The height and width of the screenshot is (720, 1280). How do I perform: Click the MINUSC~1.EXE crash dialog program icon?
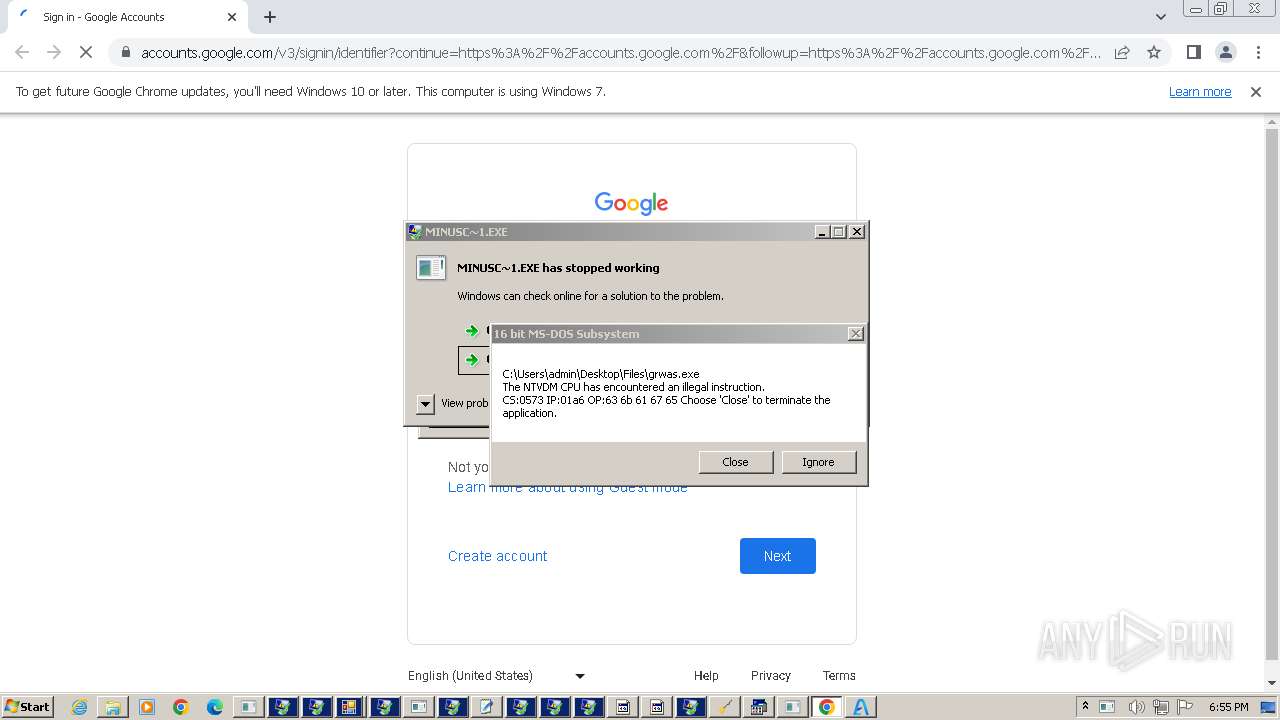[431, 267]
